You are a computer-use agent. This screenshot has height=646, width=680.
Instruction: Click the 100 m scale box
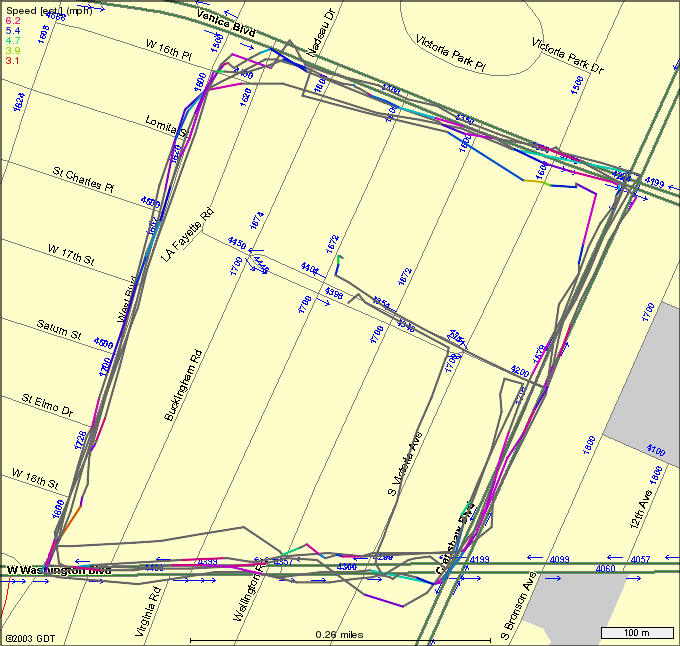[x=637, y=633]
